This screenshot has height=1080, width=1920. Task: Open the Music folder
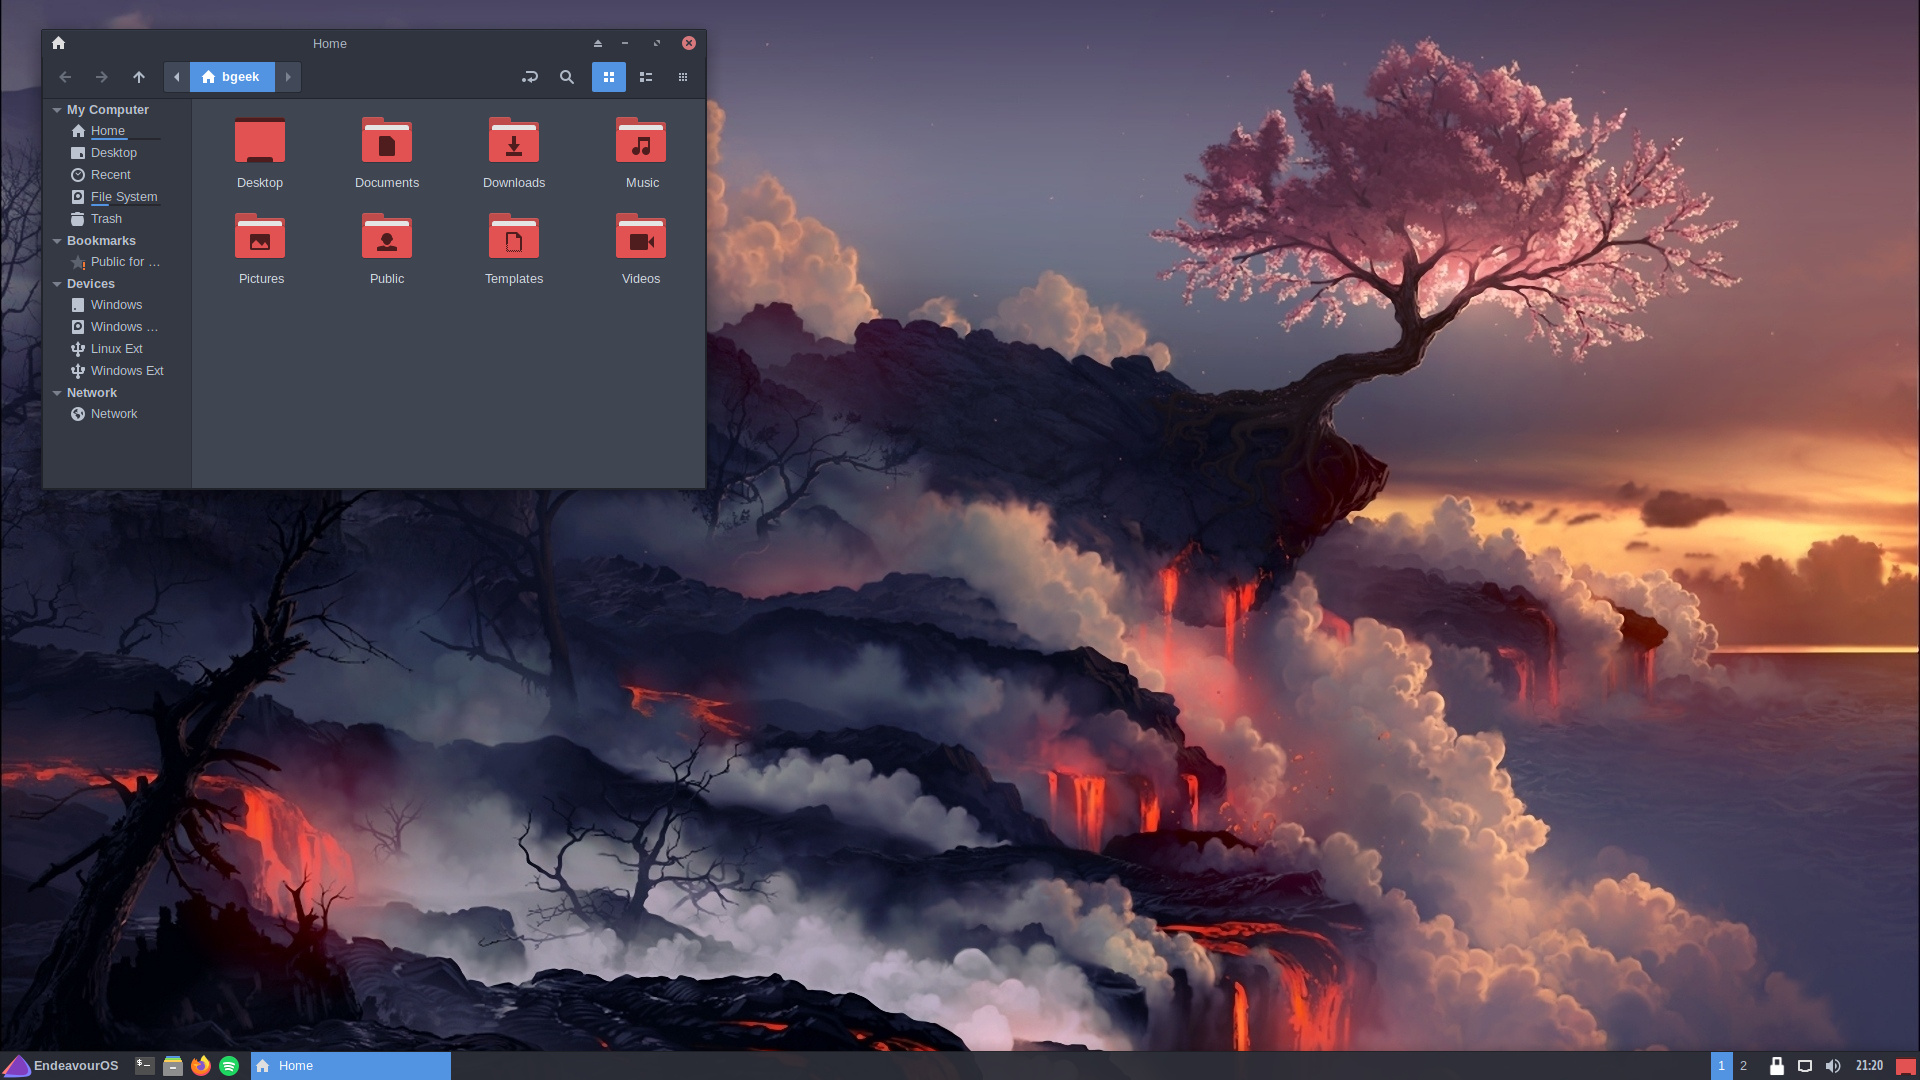click(x=641, y=152)
